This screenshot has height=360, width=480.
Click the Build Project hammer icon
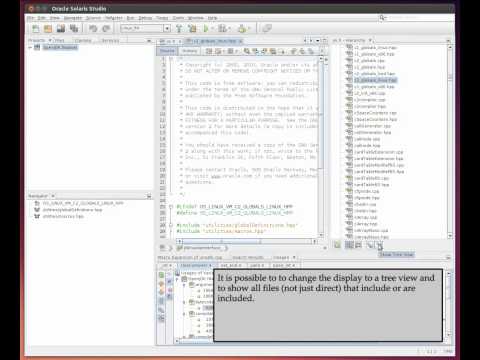coord(179,29)
